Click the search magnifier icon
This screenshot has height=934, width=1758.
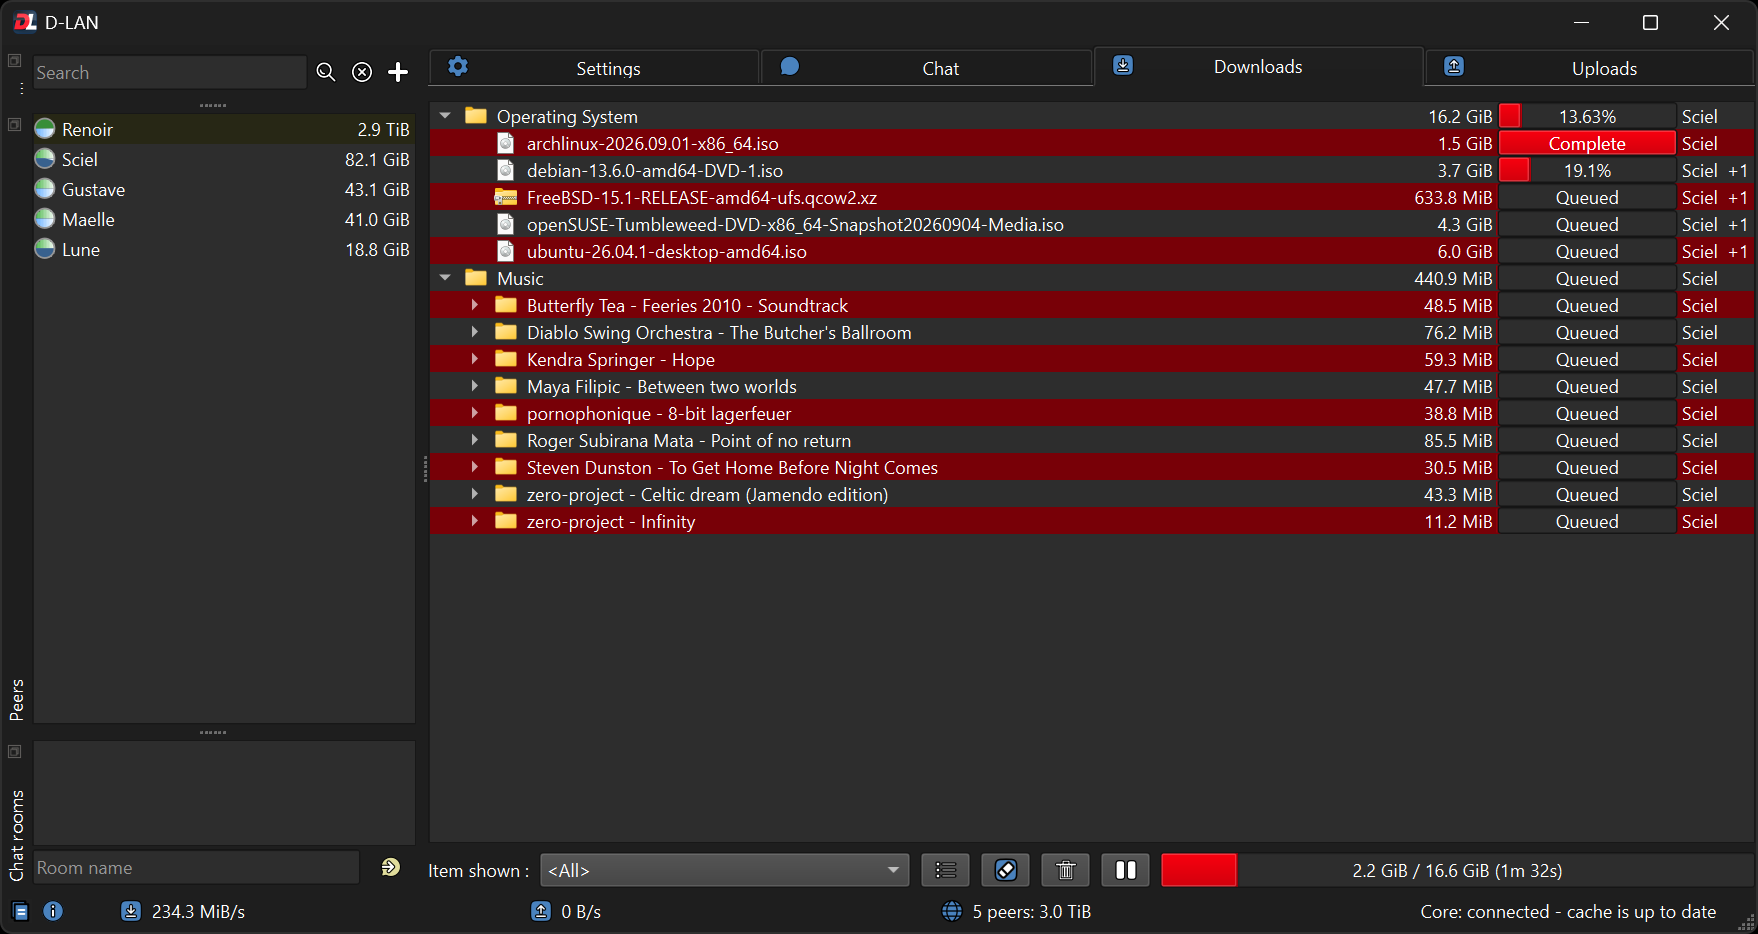(x=326, y=72)
